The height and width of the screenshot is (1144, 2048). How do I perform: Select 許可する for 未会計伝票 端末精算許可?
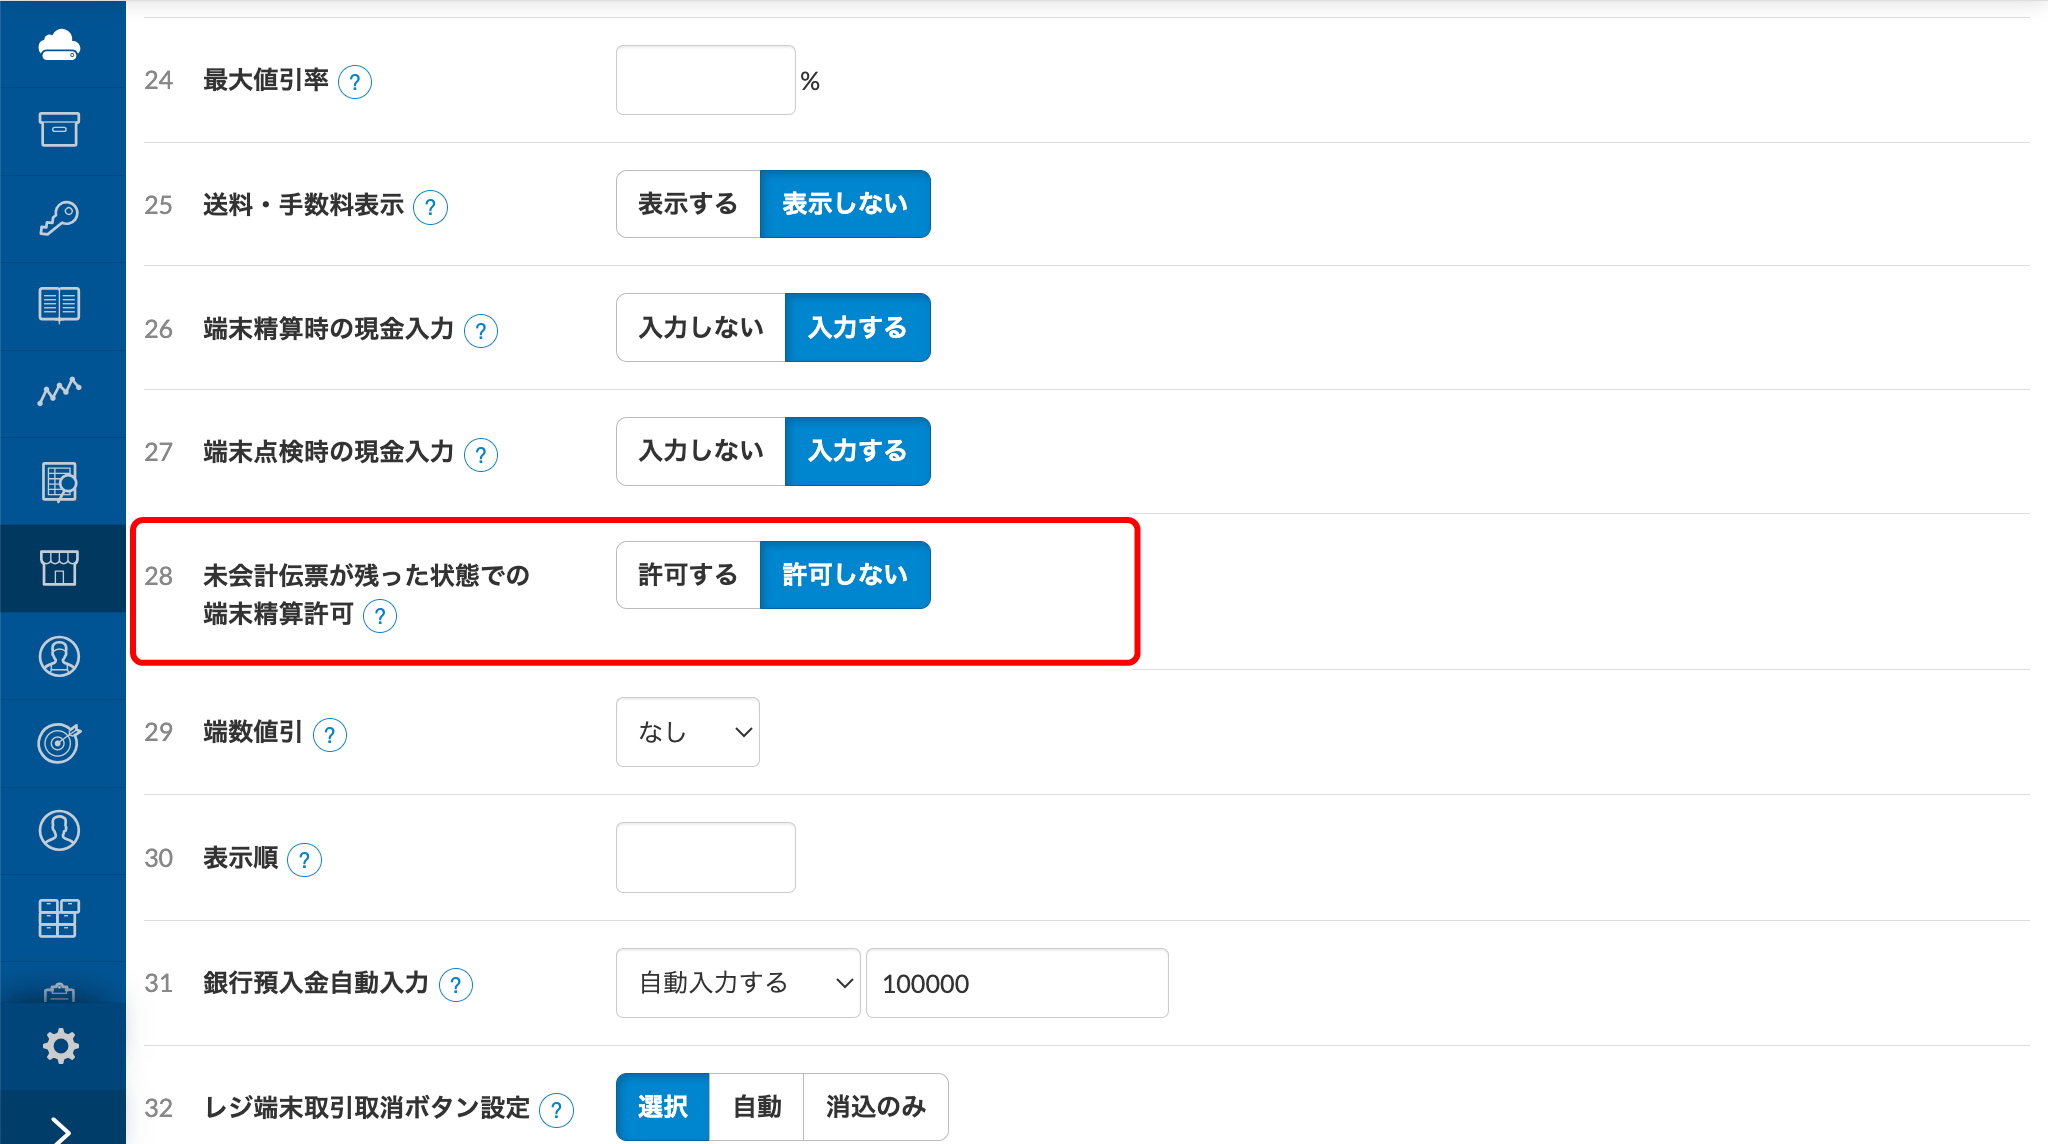click(x=688, y=575)
